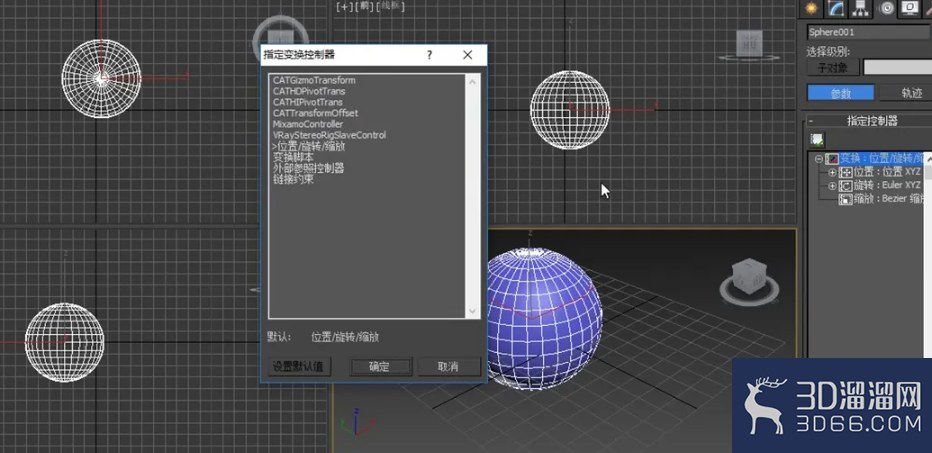Select VRayStereoRigSlaveControl in the list

click(x=329, y=135)
